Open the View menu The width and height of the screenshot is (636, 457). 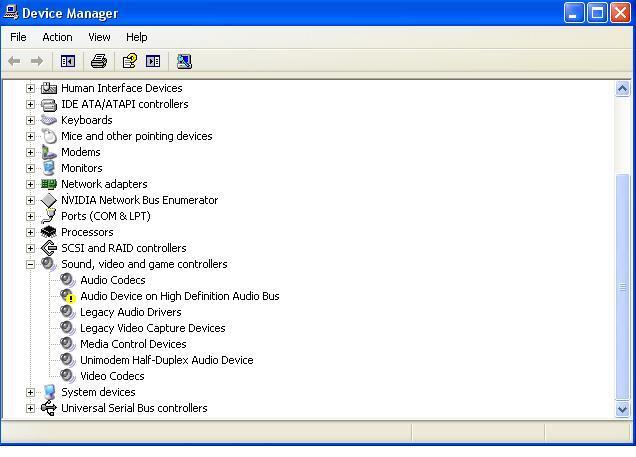(99, 37)
